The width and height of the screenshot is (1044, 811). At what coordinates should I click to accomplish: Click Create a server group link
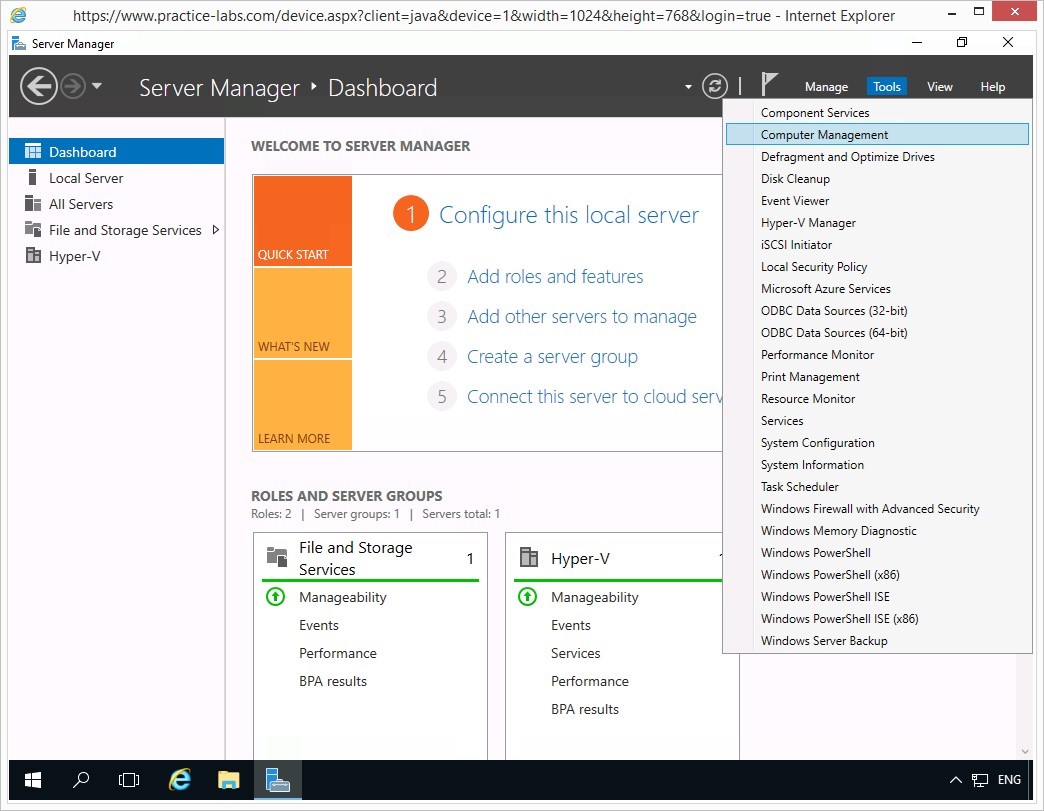552,357
